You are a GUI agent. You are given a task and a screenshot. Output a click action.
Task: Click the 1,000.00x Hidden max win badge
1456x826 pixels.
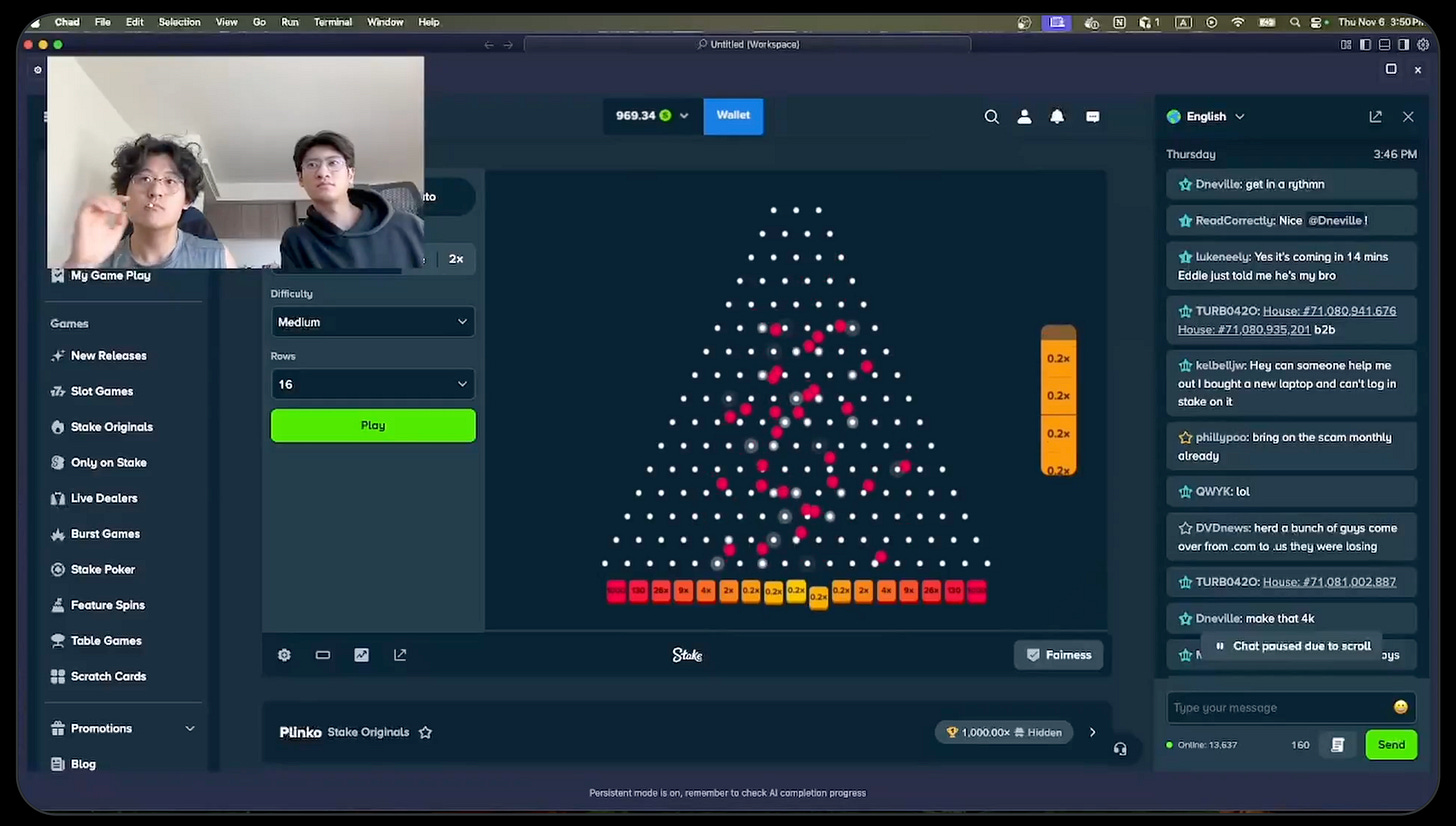click(x=1005, y=732)
